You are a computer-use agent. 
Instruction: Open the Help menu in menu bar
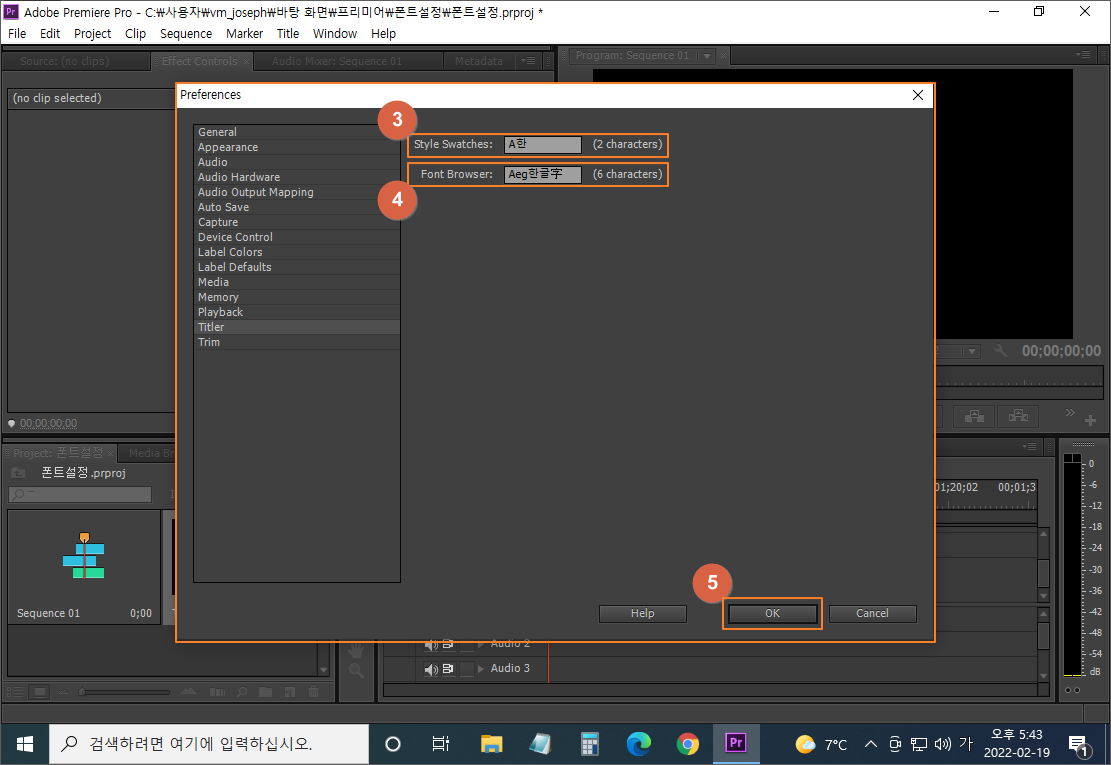(x=383, y=33)
